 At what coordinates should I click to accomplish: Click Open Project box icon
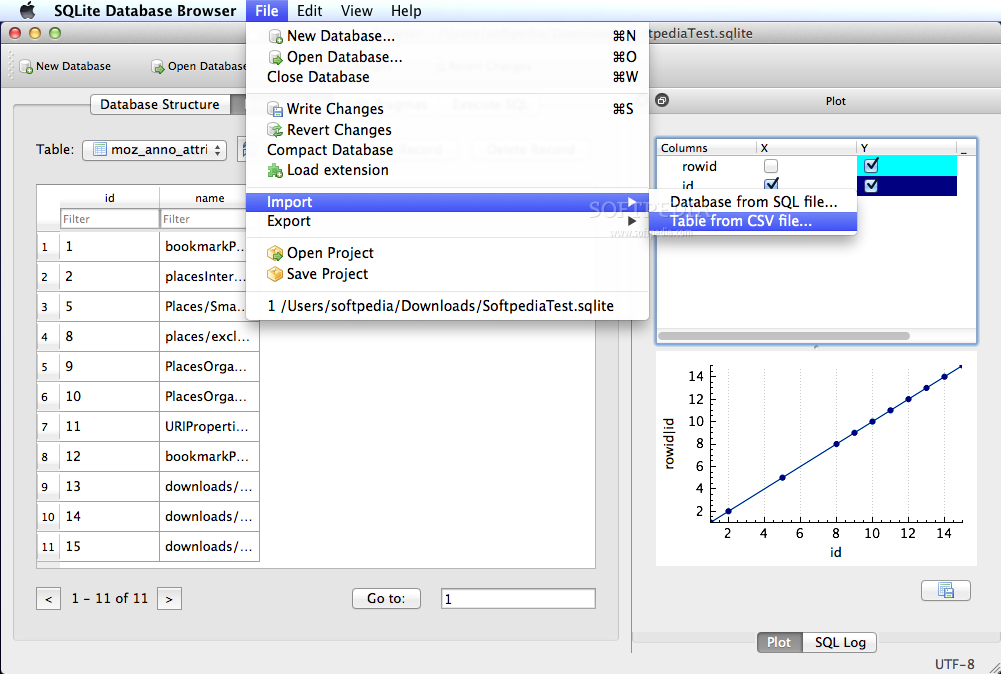click(275, 253)
